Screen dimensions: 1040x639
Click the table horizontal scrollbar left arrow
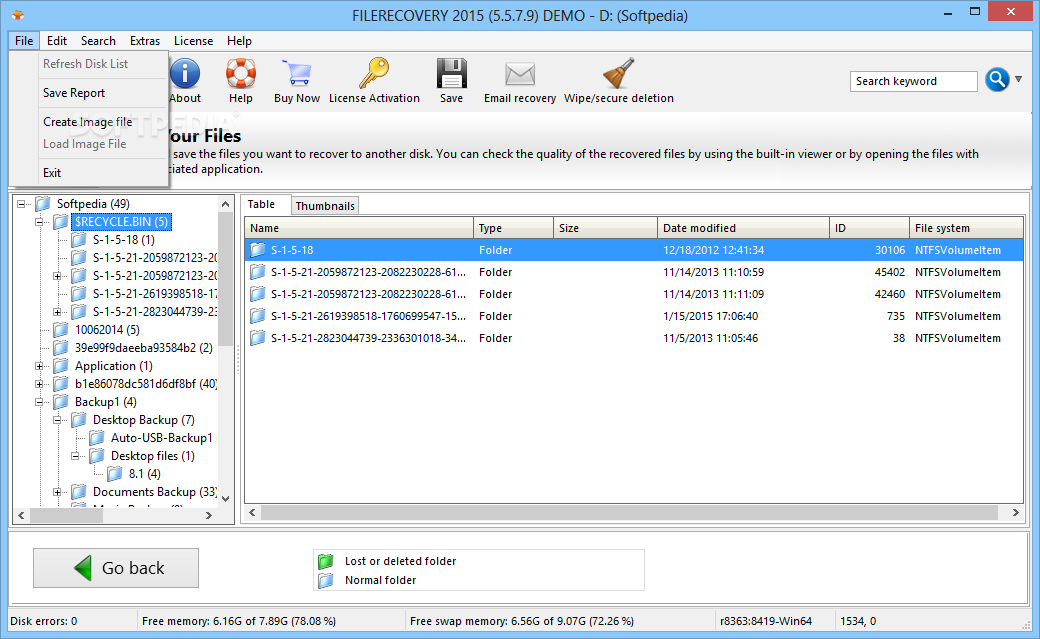253,512
